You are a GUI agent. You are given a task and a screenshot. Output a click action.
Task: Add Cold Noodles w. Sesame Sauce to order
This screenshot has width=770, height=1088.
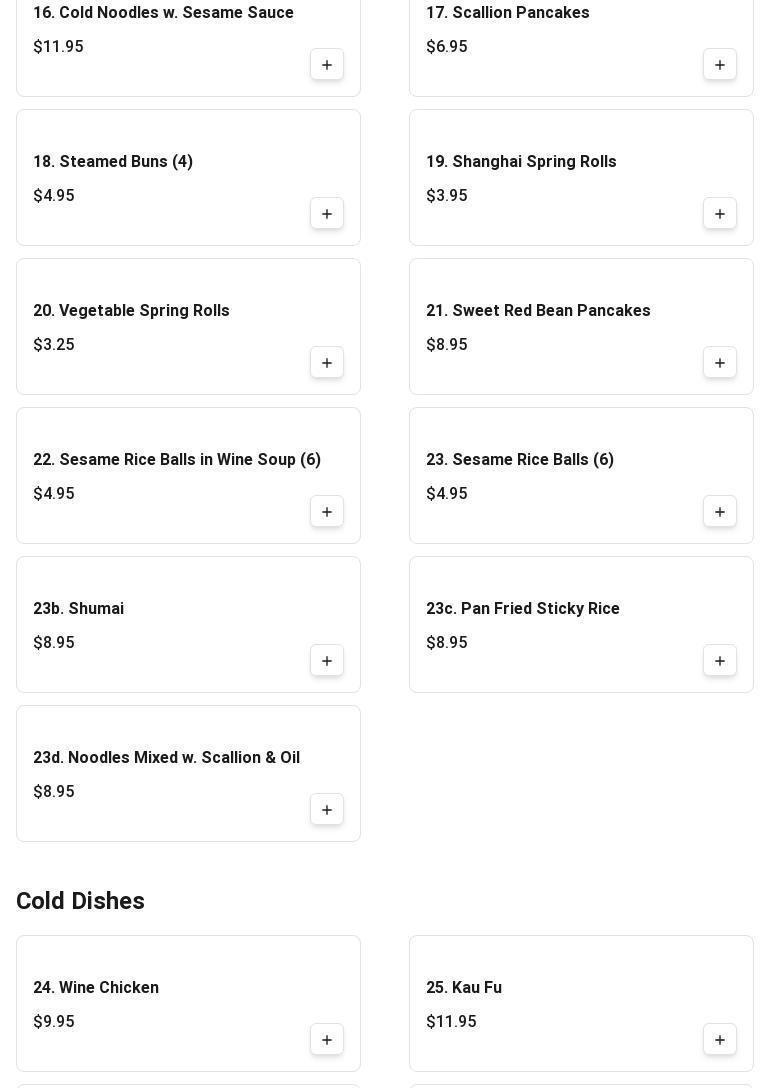(x=327, y=65)
